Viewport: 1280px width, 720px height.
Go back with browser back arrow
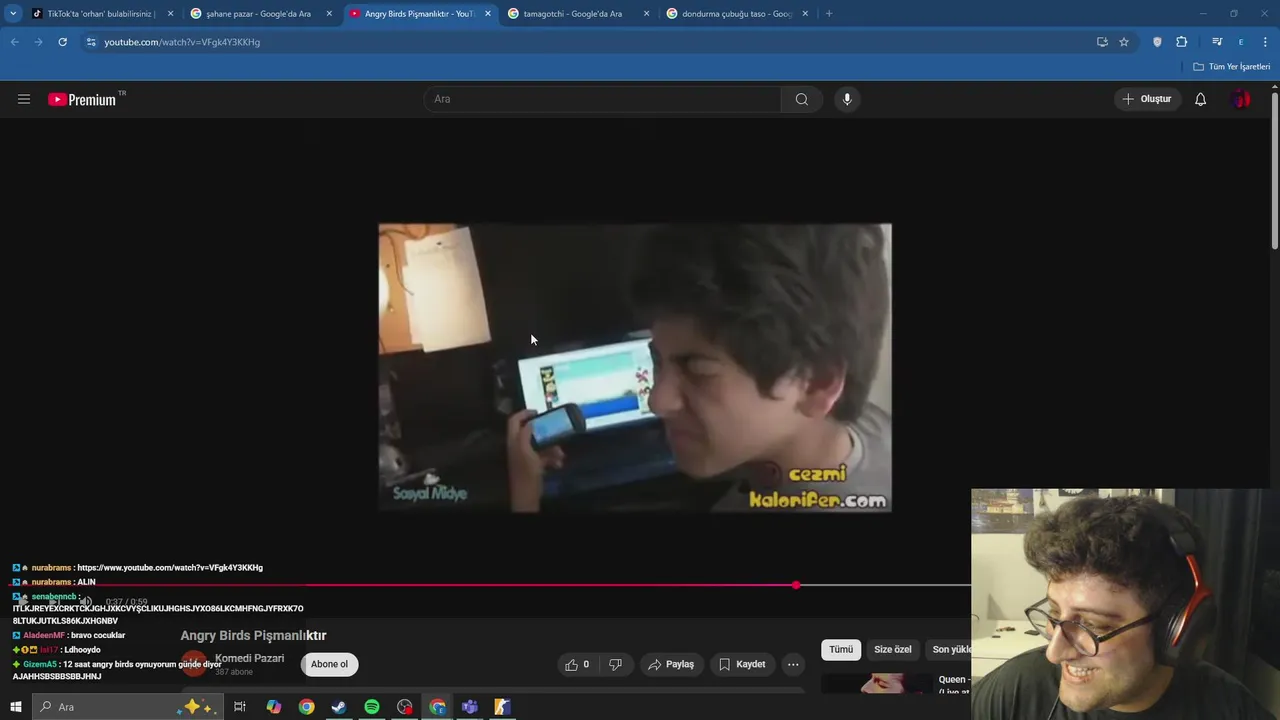coord(15,42)
